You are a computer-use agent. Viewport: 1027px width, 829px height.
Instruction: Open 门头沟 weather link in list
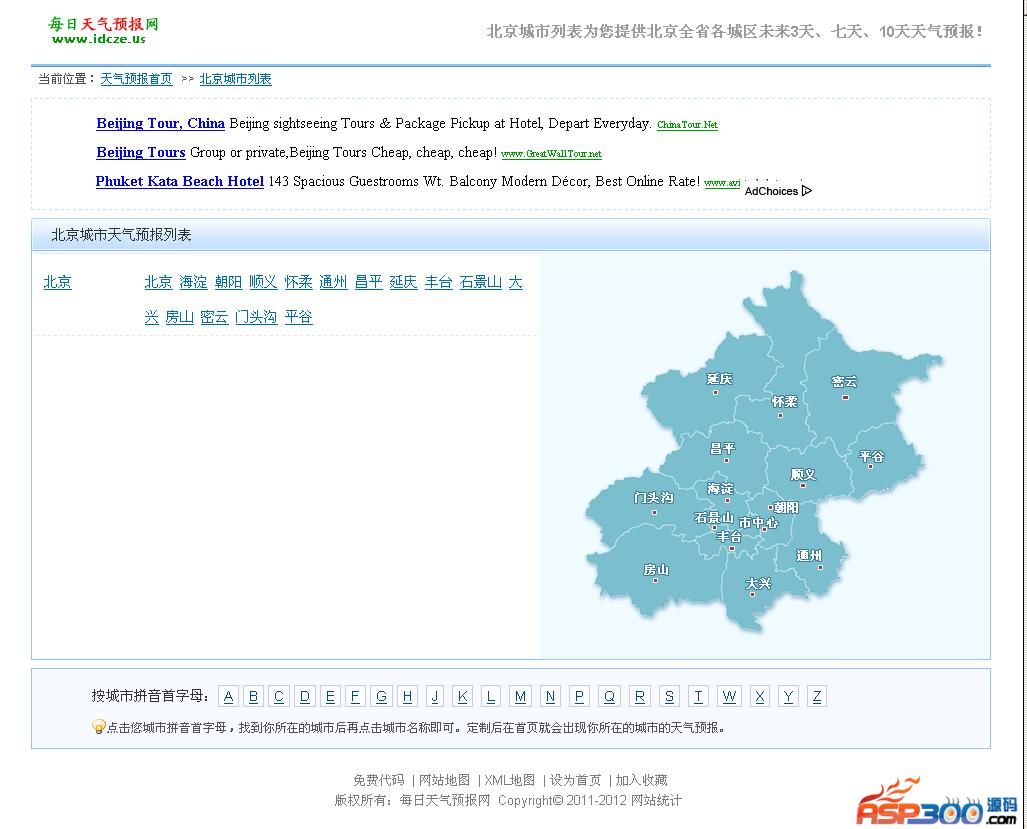(x=256, y=317)
